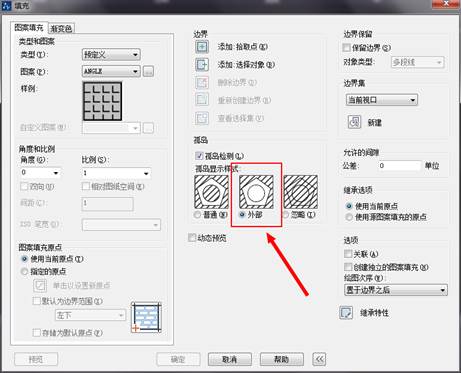Click the ANGLE pattern sample swatch
Screen dimensions: 461x373
pyautogui.click(x=102, y=101)
